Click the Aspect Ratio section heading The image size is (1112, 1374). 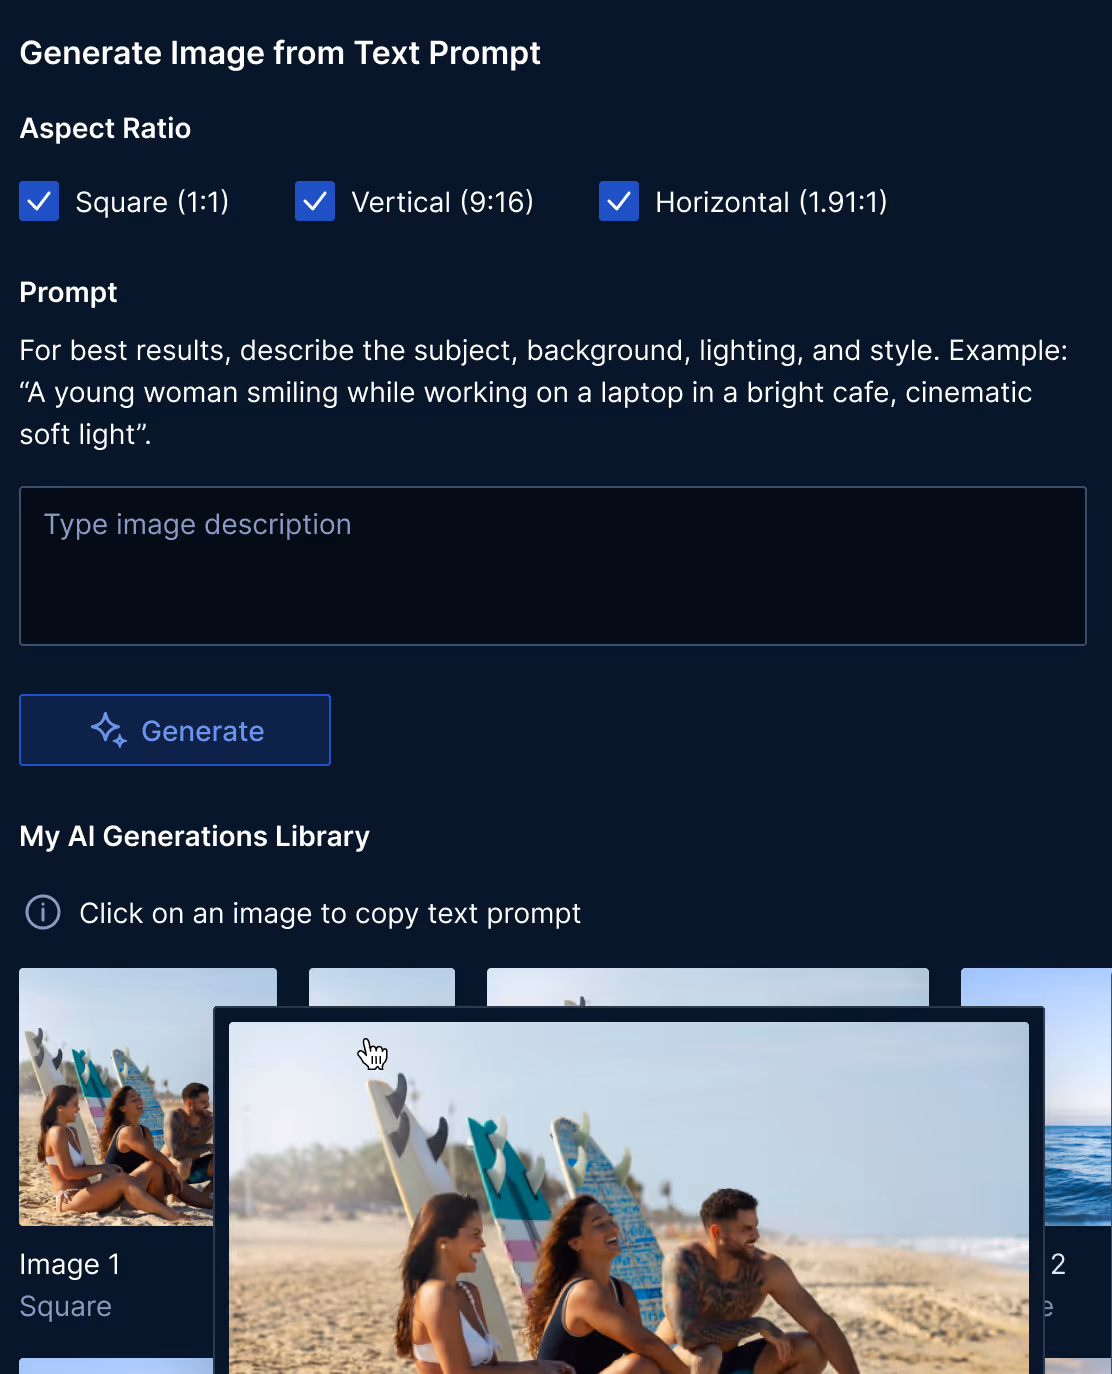(x=105, y=128)
